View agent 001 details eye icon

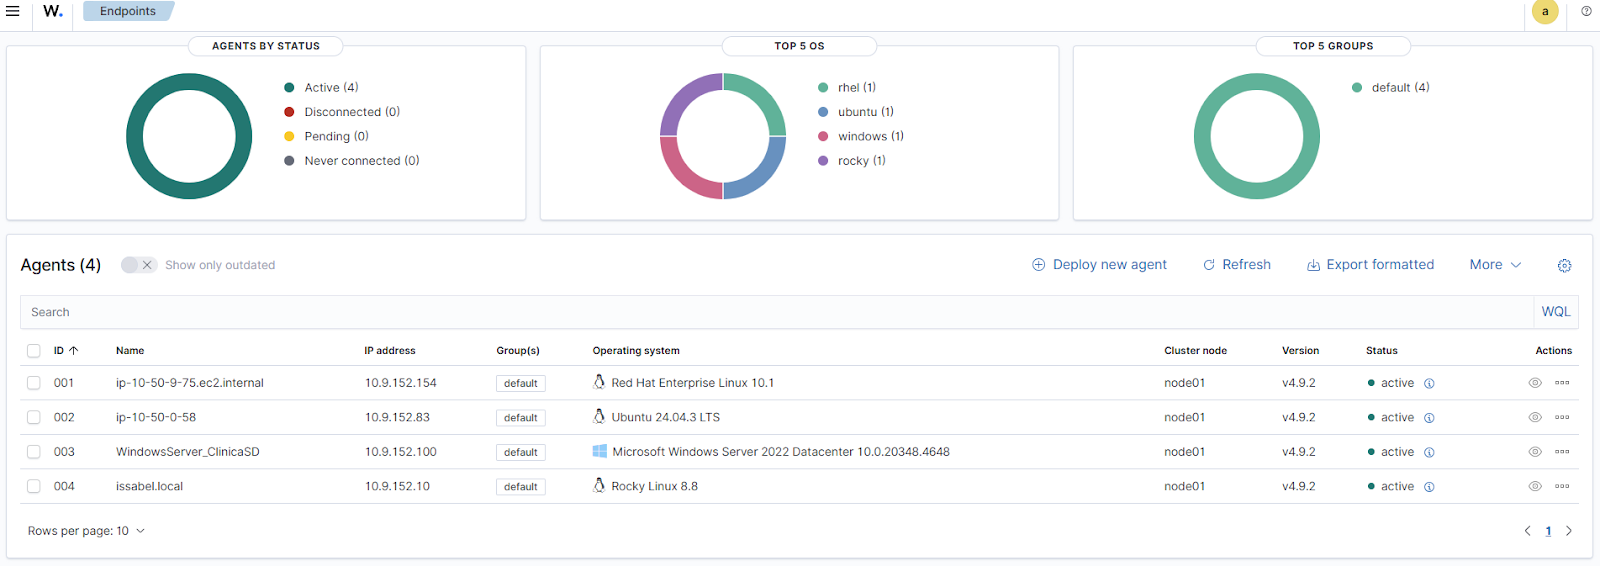tap(1535, 383)
